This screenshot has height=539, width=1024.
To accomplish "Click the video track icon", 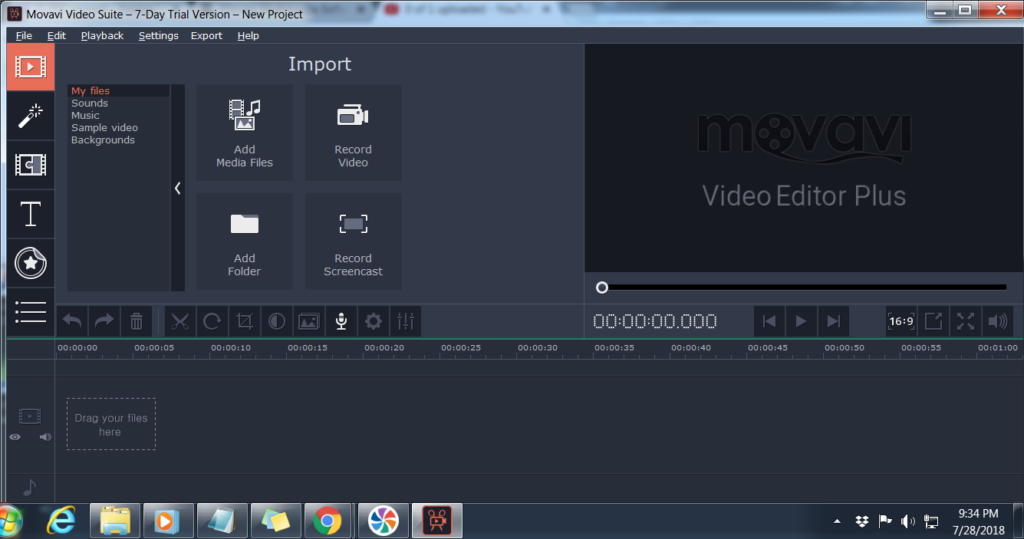I will (29, 416).
